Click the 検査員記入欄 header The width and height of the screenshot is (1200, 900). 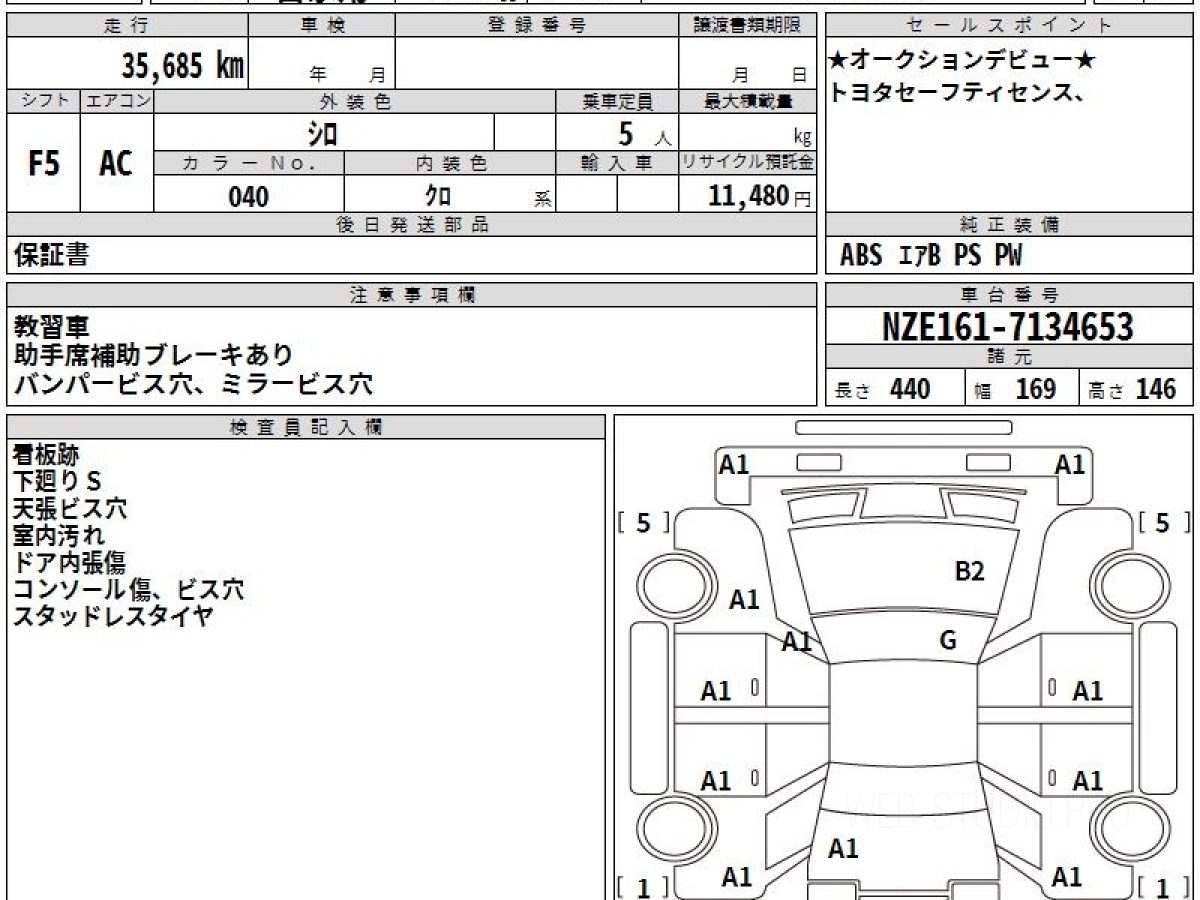306,427
